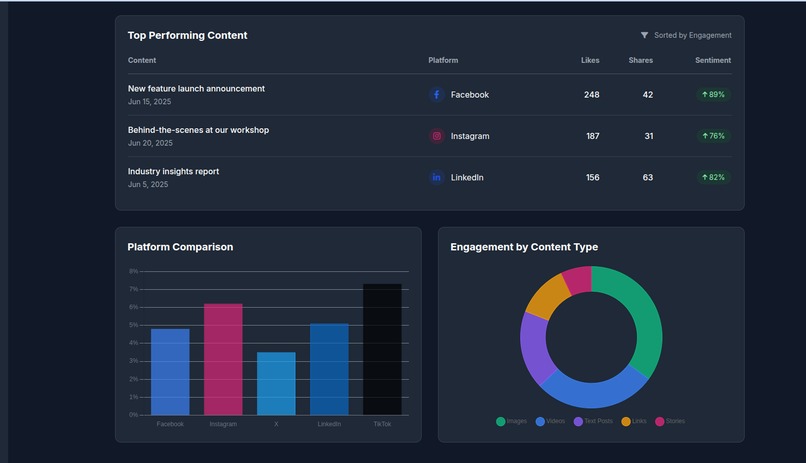This screenshot has height=463, width=806.
Task: Click the X axis label under the chart
Action: tap(276, 424)
